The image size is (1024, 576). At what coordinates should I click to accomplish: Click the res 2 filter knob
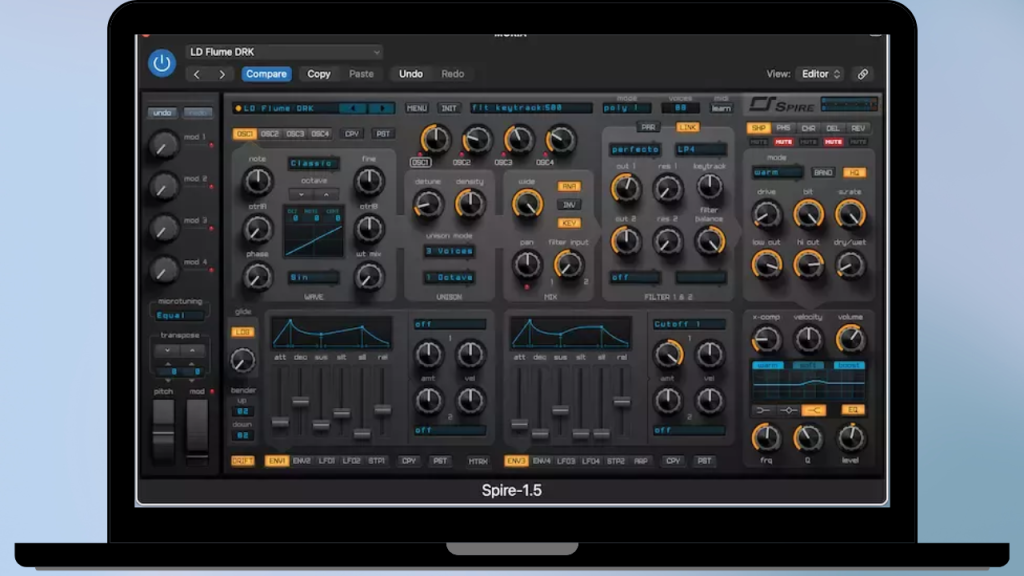coord(667,241)
